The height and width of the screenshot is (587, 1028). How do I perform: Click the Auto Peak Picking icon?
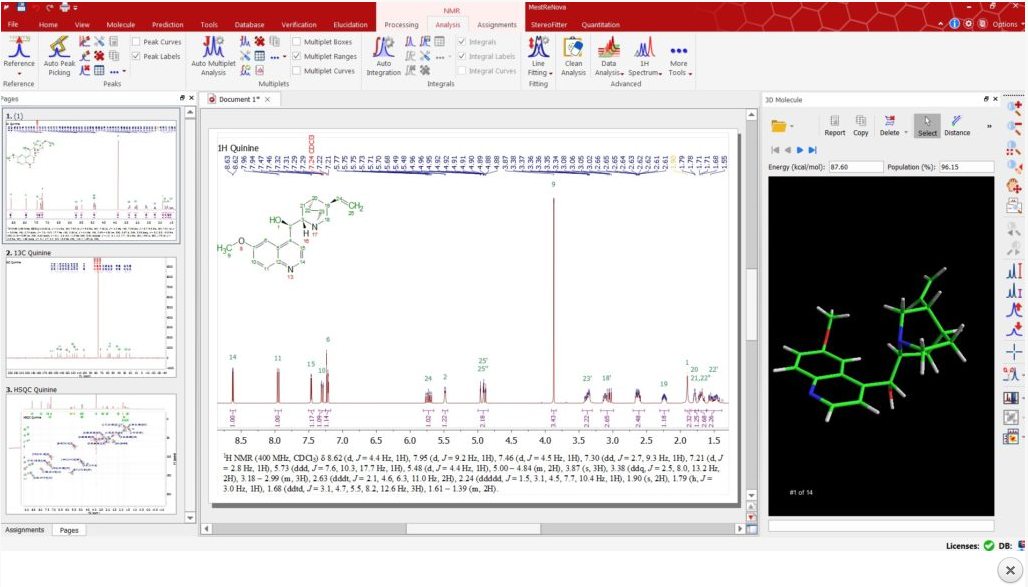coord(59,48)
